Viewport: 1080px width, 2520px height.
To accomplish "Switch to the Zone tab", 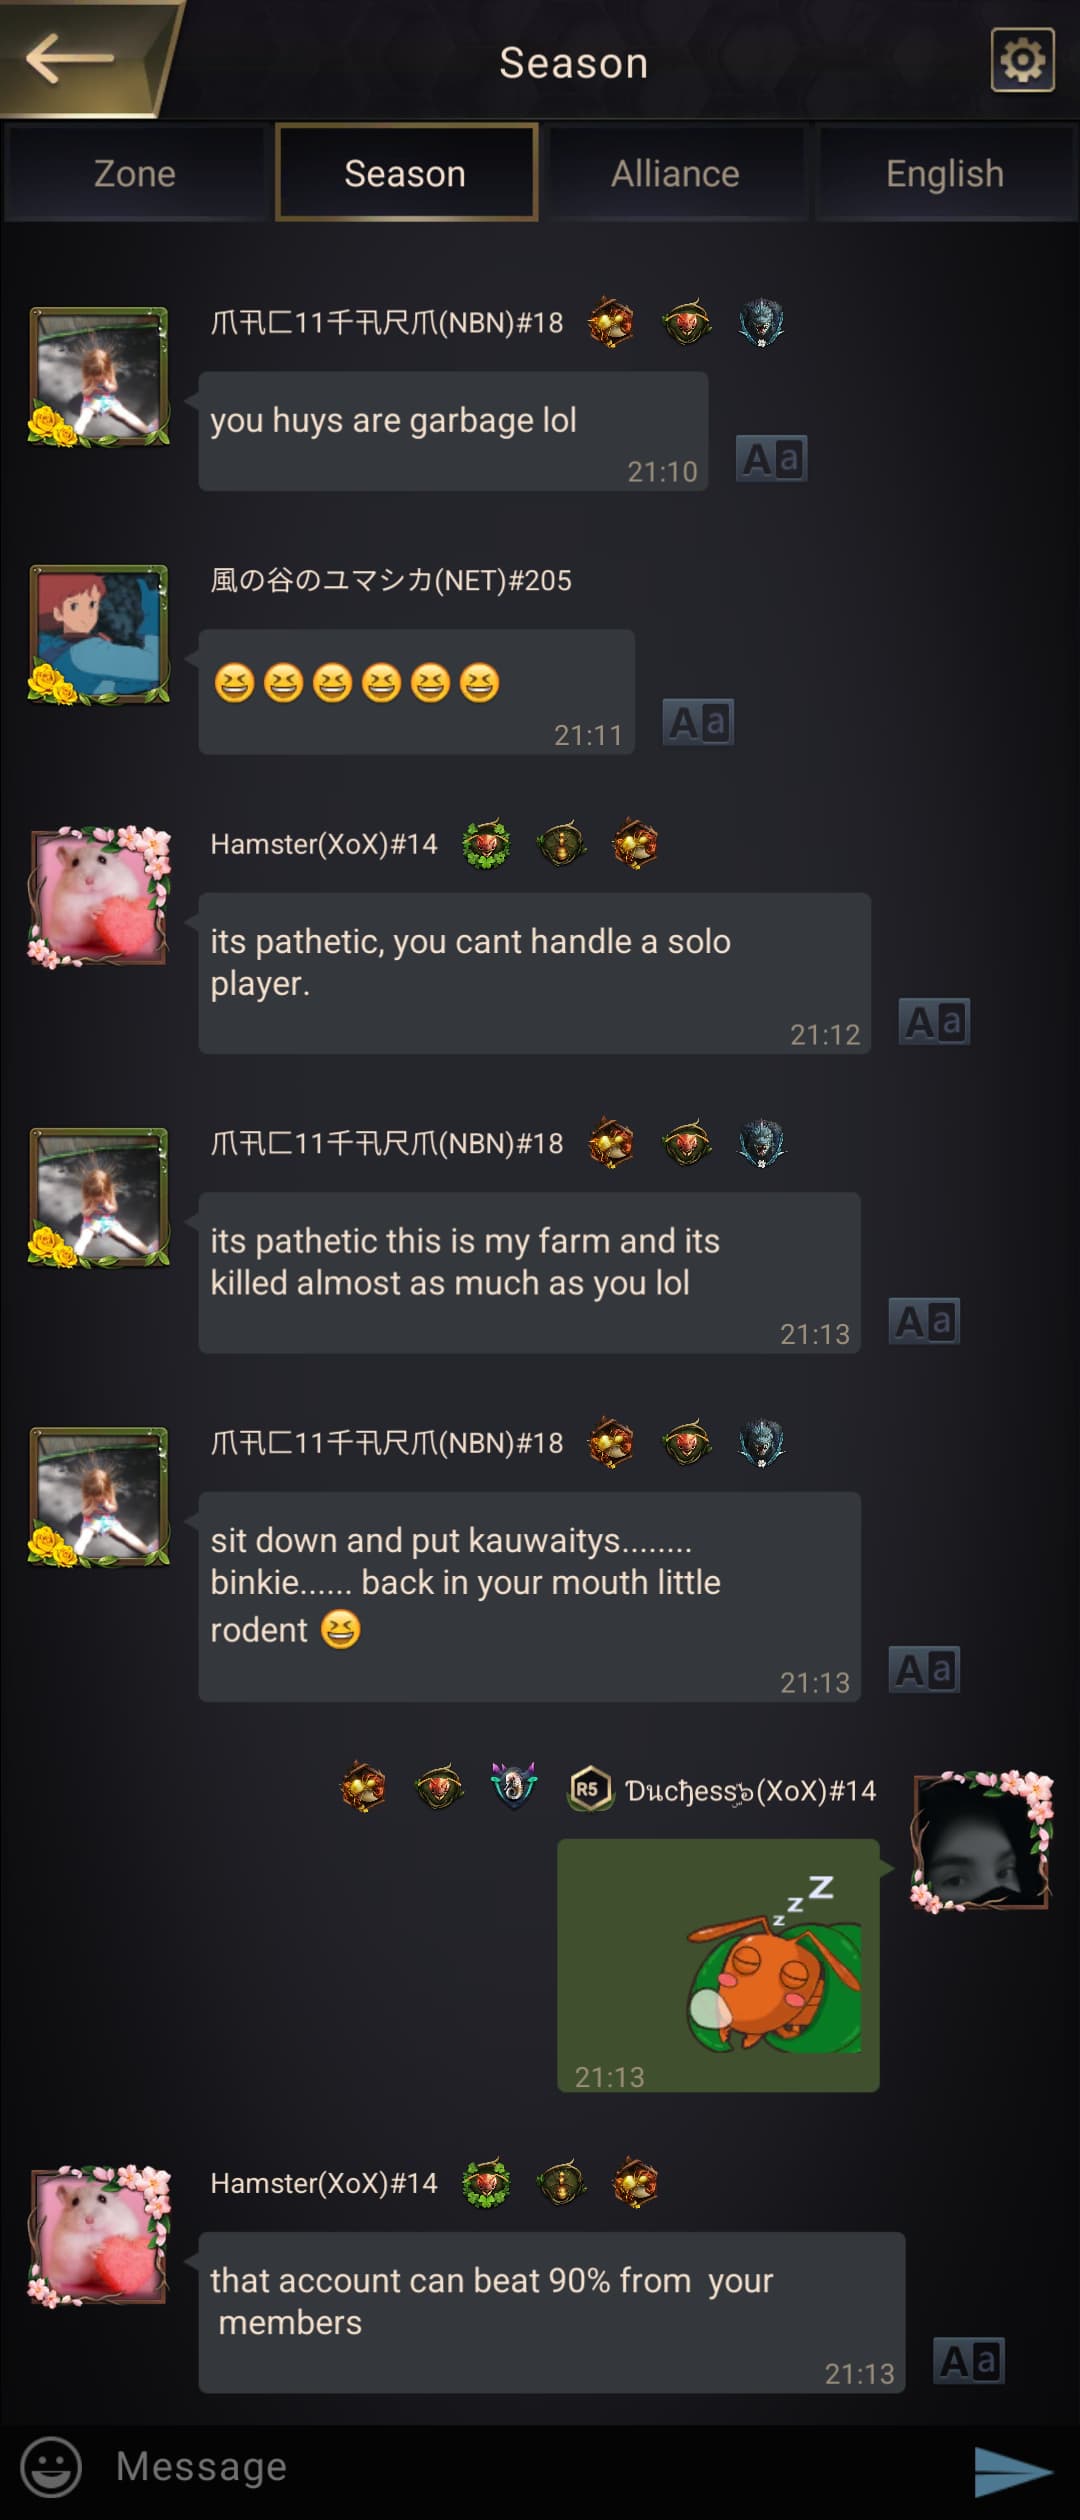I will (135, 174).
